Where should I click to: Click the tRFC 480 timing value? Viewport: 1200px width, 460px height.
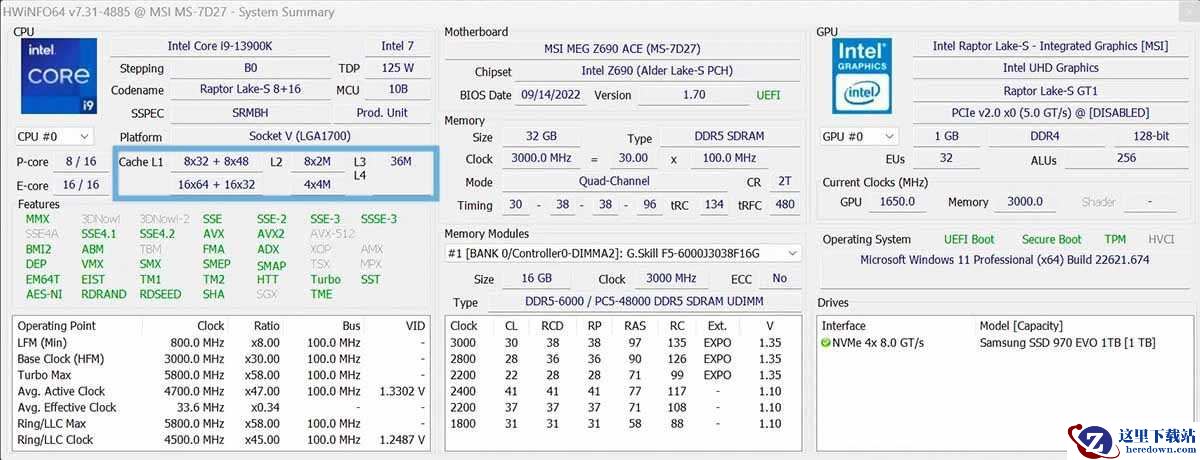point(785,205)
